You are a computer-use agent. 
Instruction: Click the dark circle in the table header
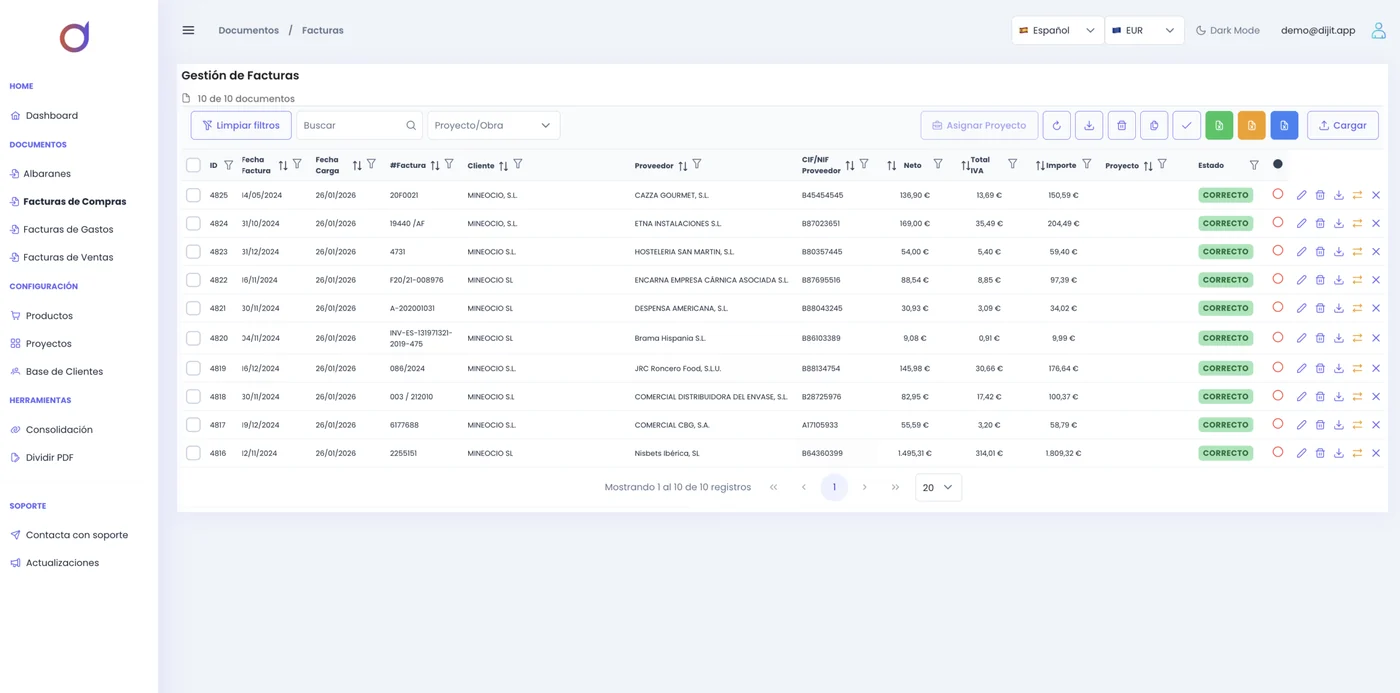coord(1278,164)
